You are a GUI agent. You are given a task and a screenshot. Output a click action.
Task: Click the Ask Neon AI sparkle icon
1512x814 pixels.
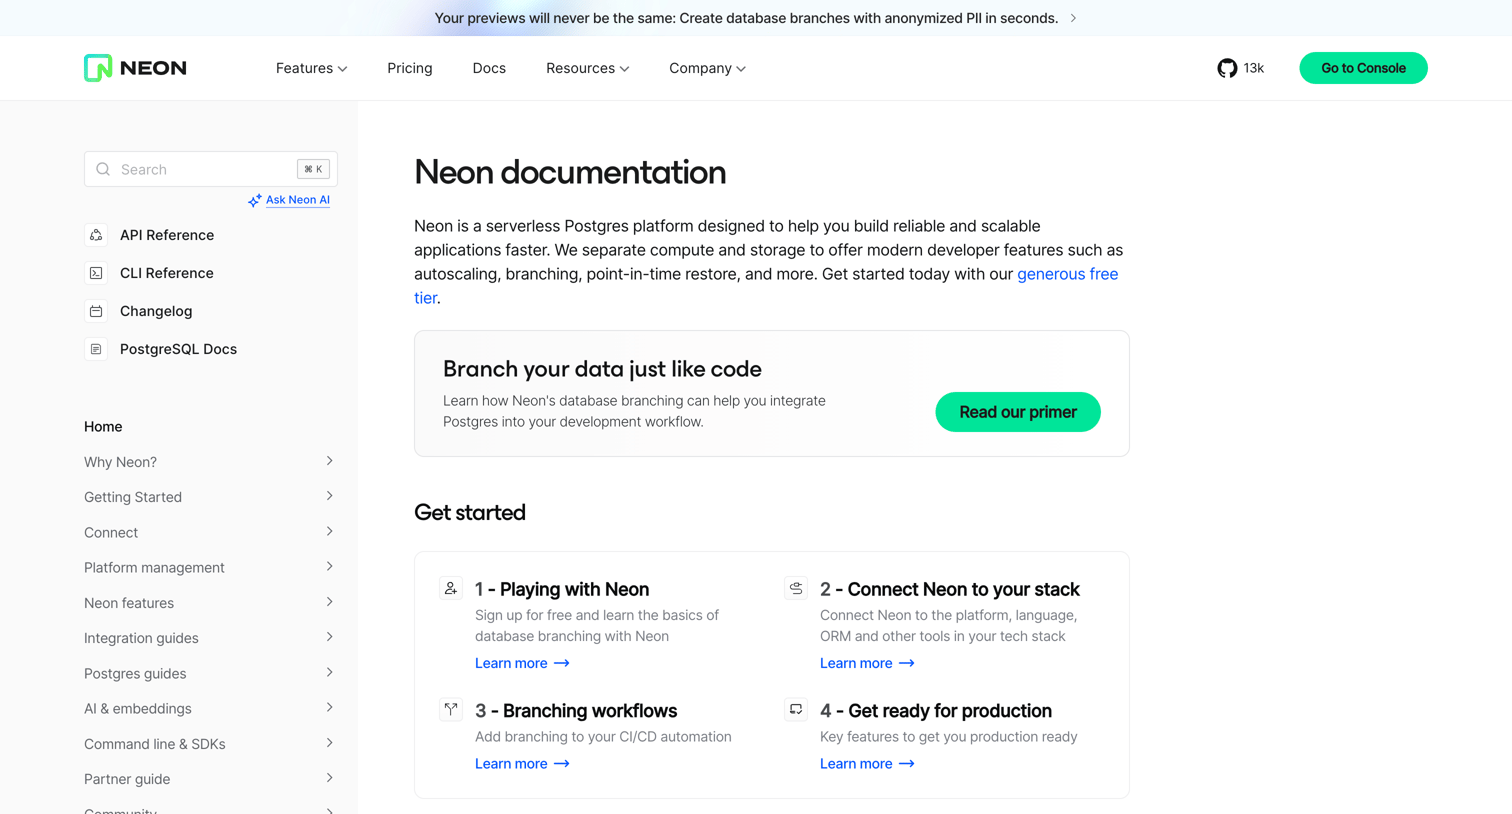255,200
